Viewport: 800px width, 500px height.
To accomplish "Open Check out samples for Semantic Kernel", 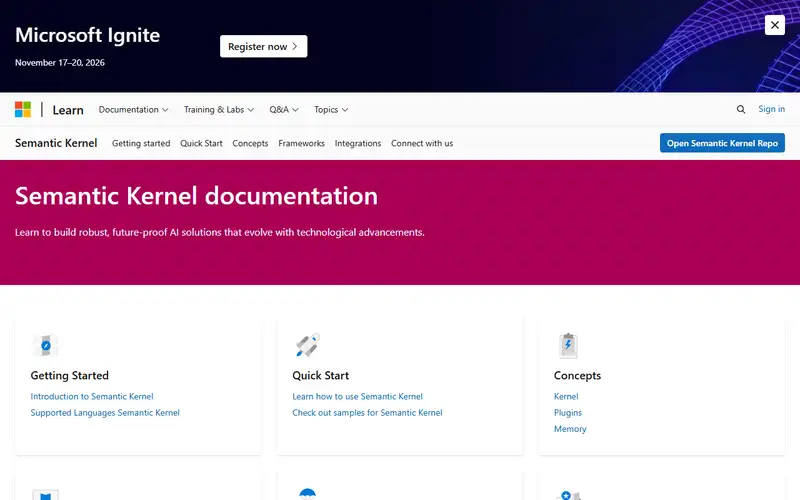I will coord(367,413).
